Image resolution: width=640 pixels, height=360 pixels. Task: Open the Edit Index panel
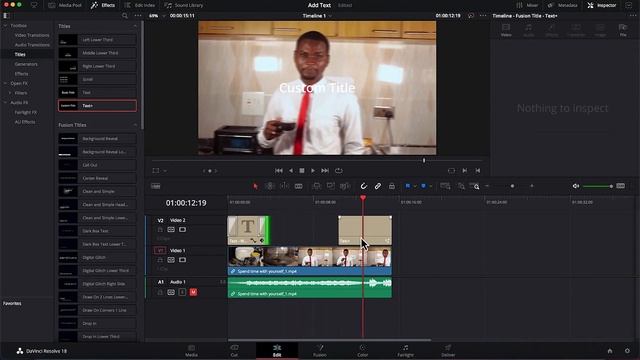[x=140, y=5]
